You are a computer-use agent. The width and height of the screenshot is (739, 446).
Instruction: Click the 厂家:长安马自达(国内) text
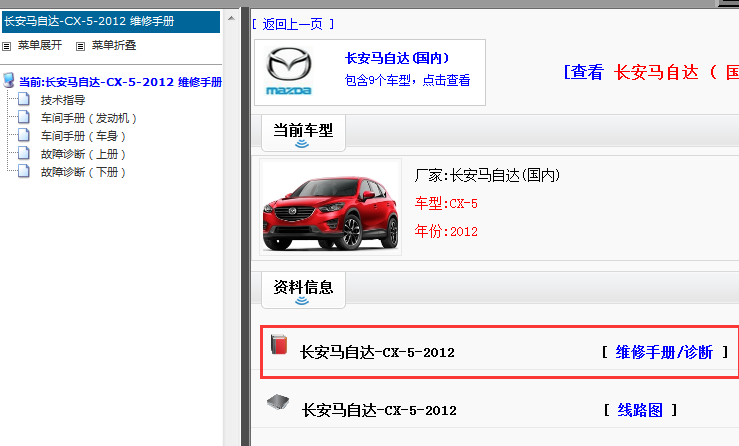tap(487, 175)
